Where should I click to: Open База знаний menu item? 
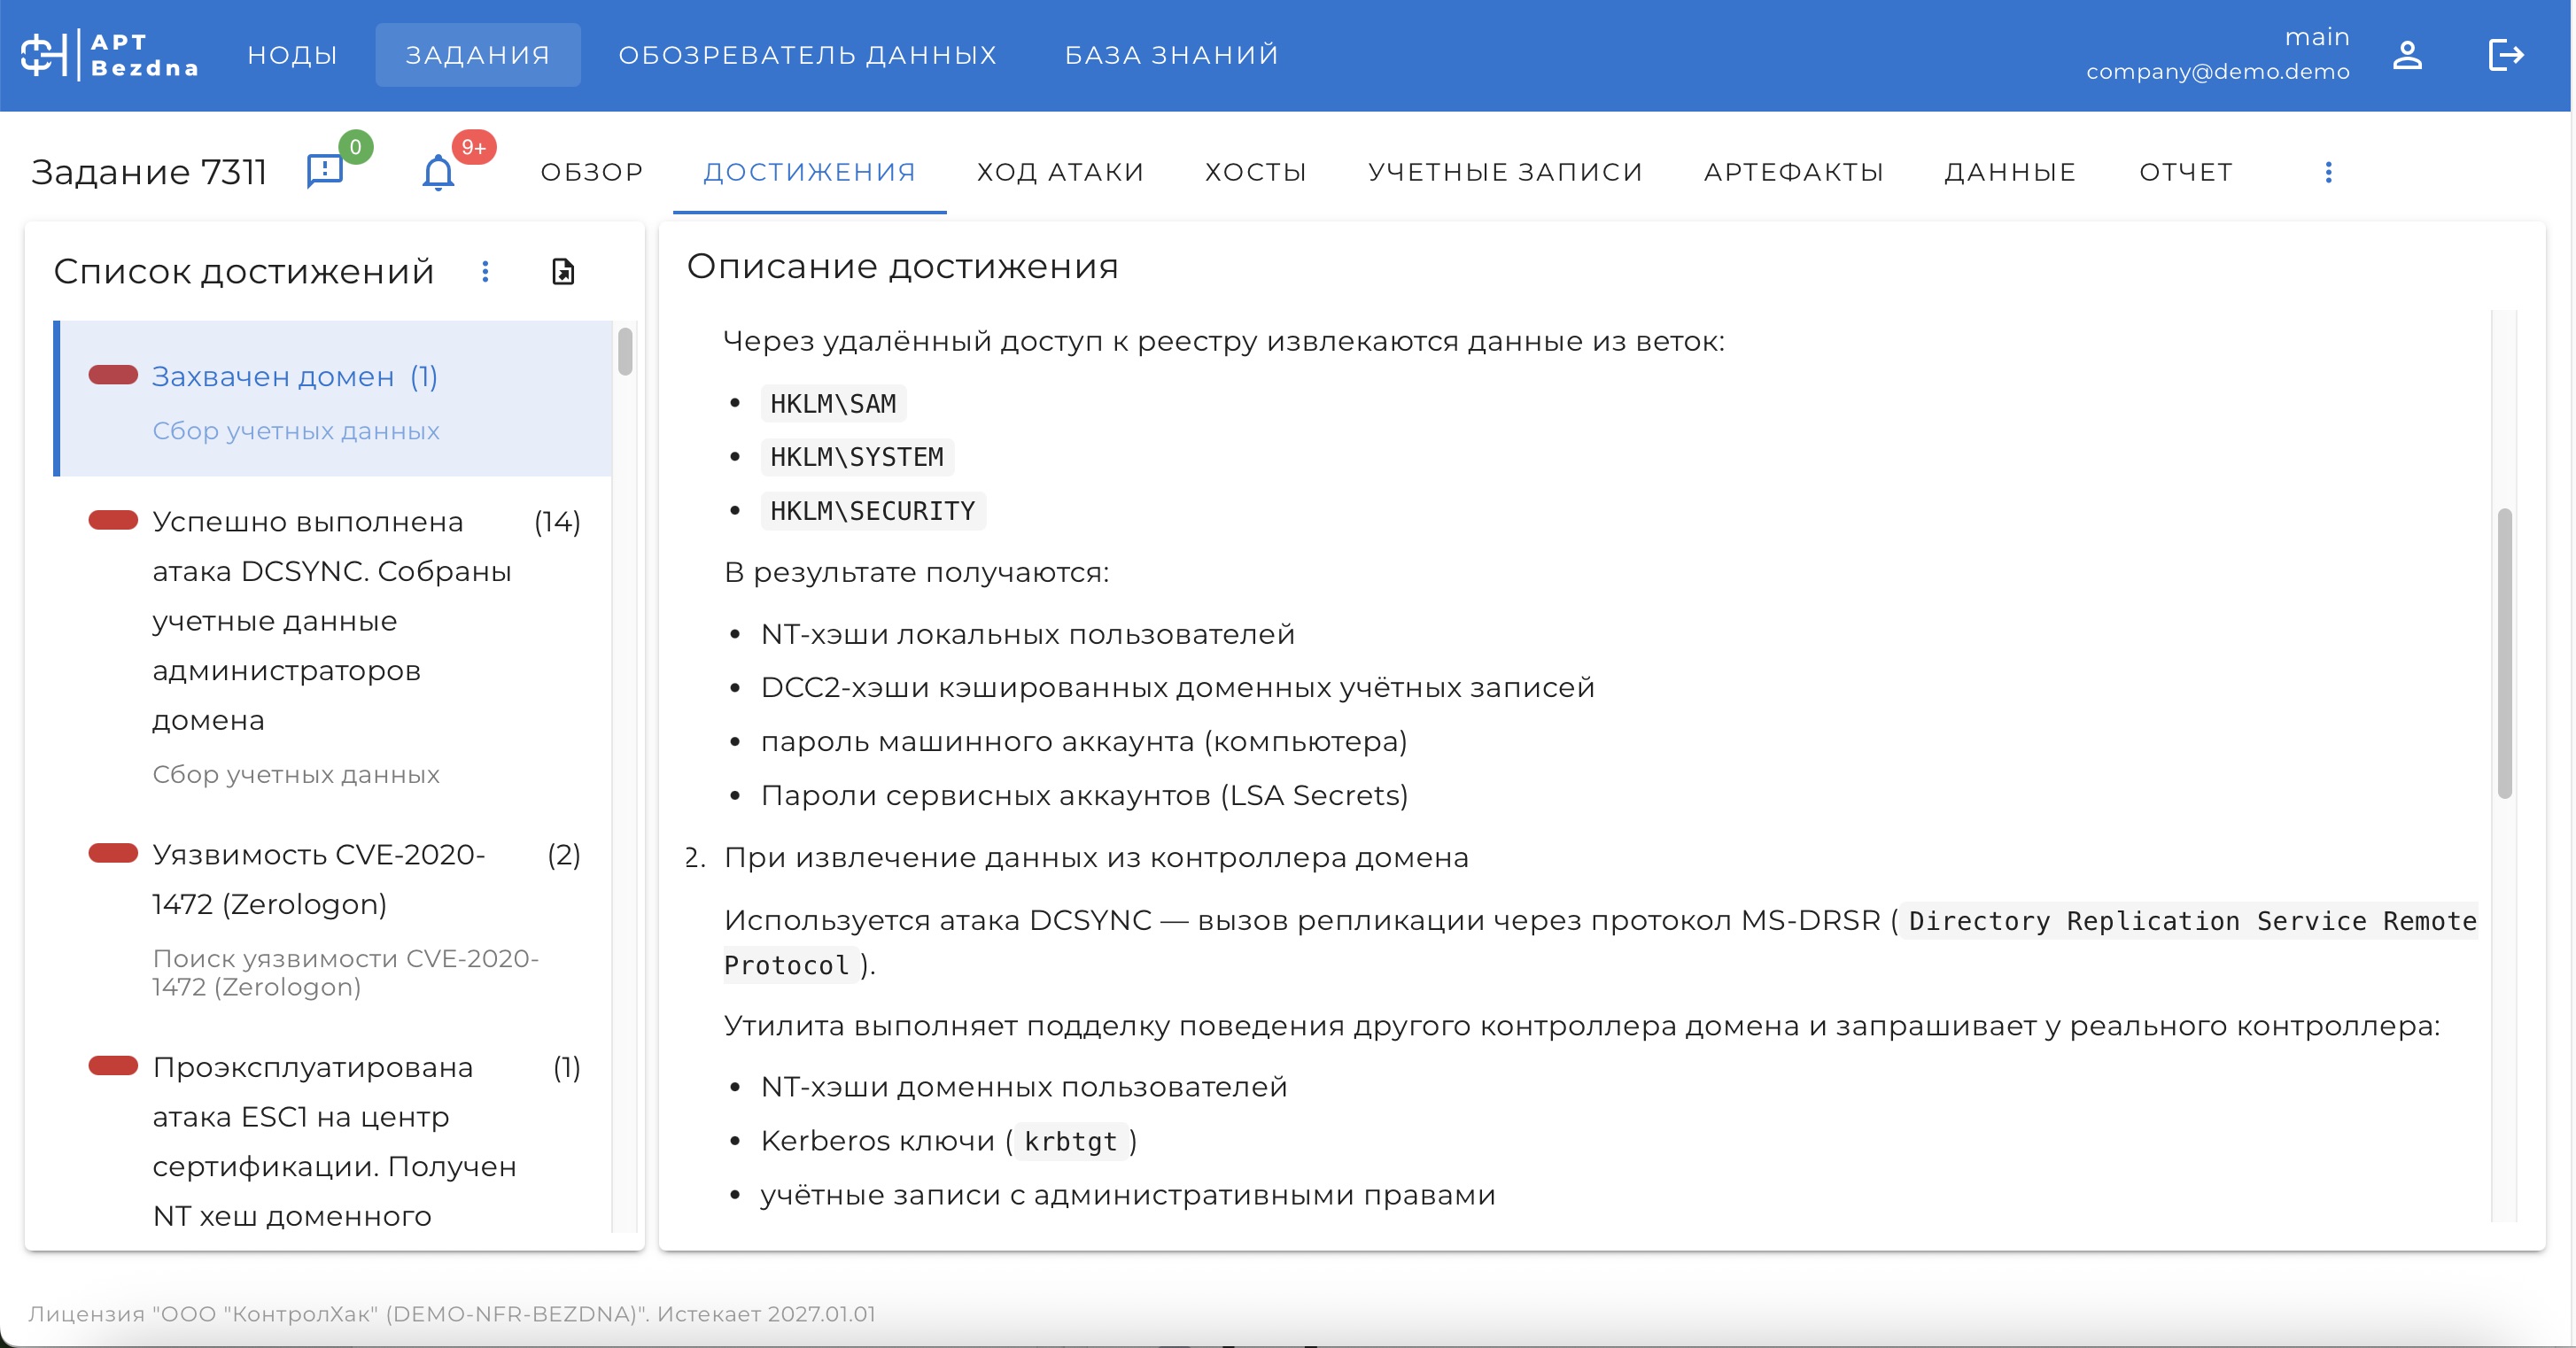[1171, 55]
